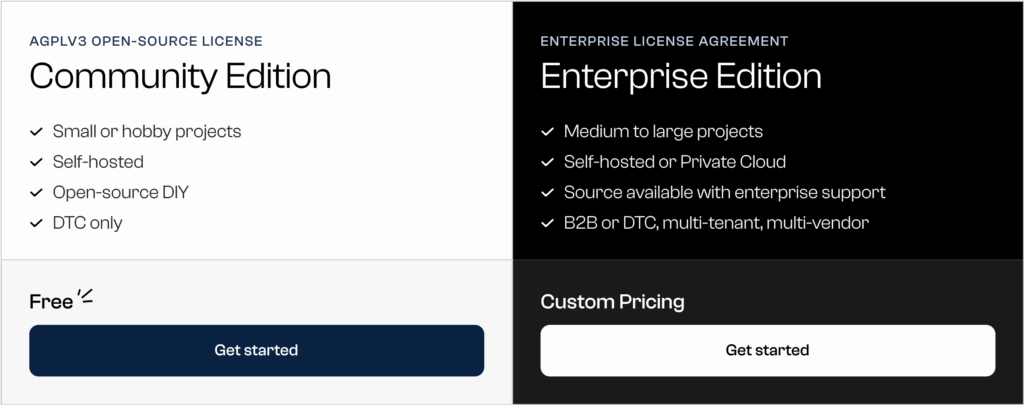Image resolution: width=1024 pixels, height=405 pixels.
Task: Click the B2B or DTC, multi-tenant, multi-vendor text
Action: click(716, 223)
